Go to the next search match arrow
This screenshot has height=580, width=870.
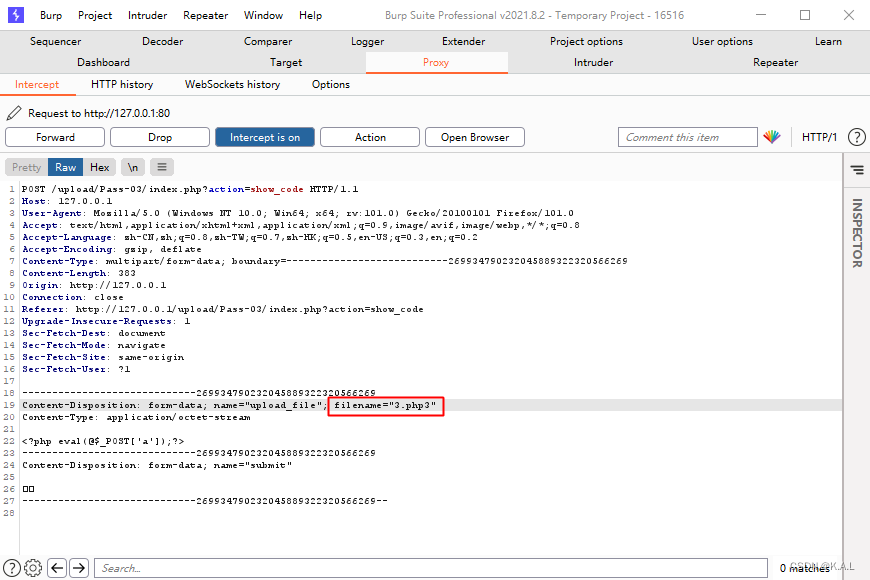pyautogui.click(x=79, y=568)
